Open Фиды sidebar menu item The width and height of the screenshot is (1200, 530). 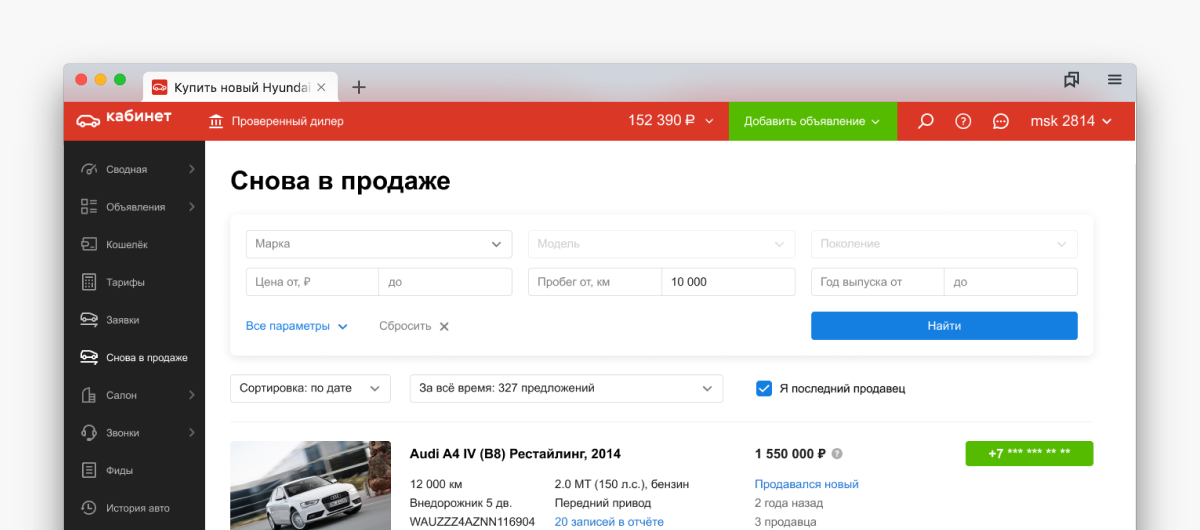click(134, 470)
